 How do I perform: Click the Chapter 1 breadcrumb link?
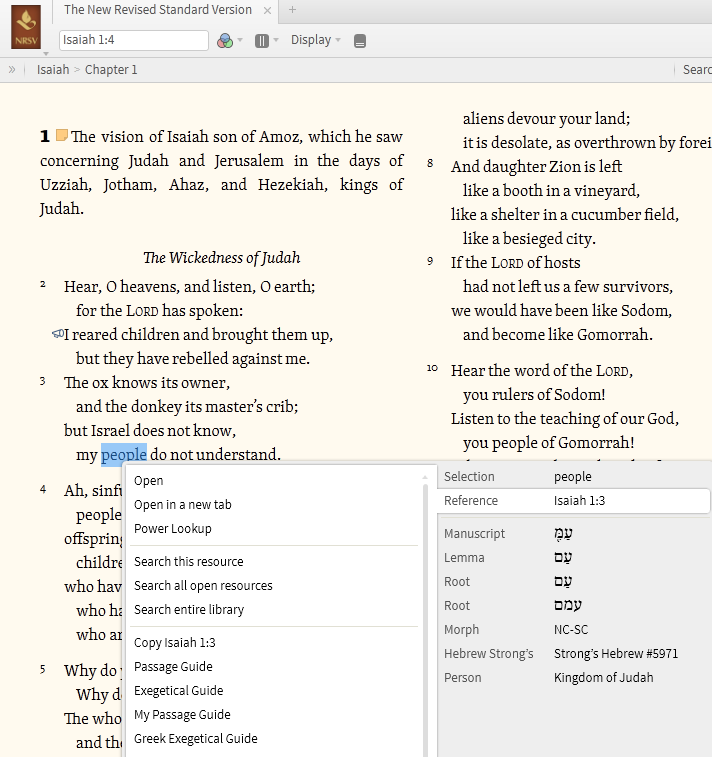tap(111, 70)
